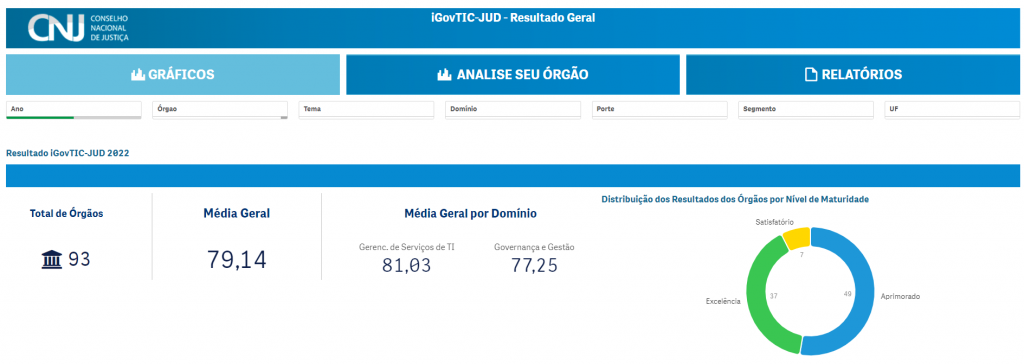Expand the Domínio filter
Viewport: 1024px width, 364px height.
(x=513, y=110)
